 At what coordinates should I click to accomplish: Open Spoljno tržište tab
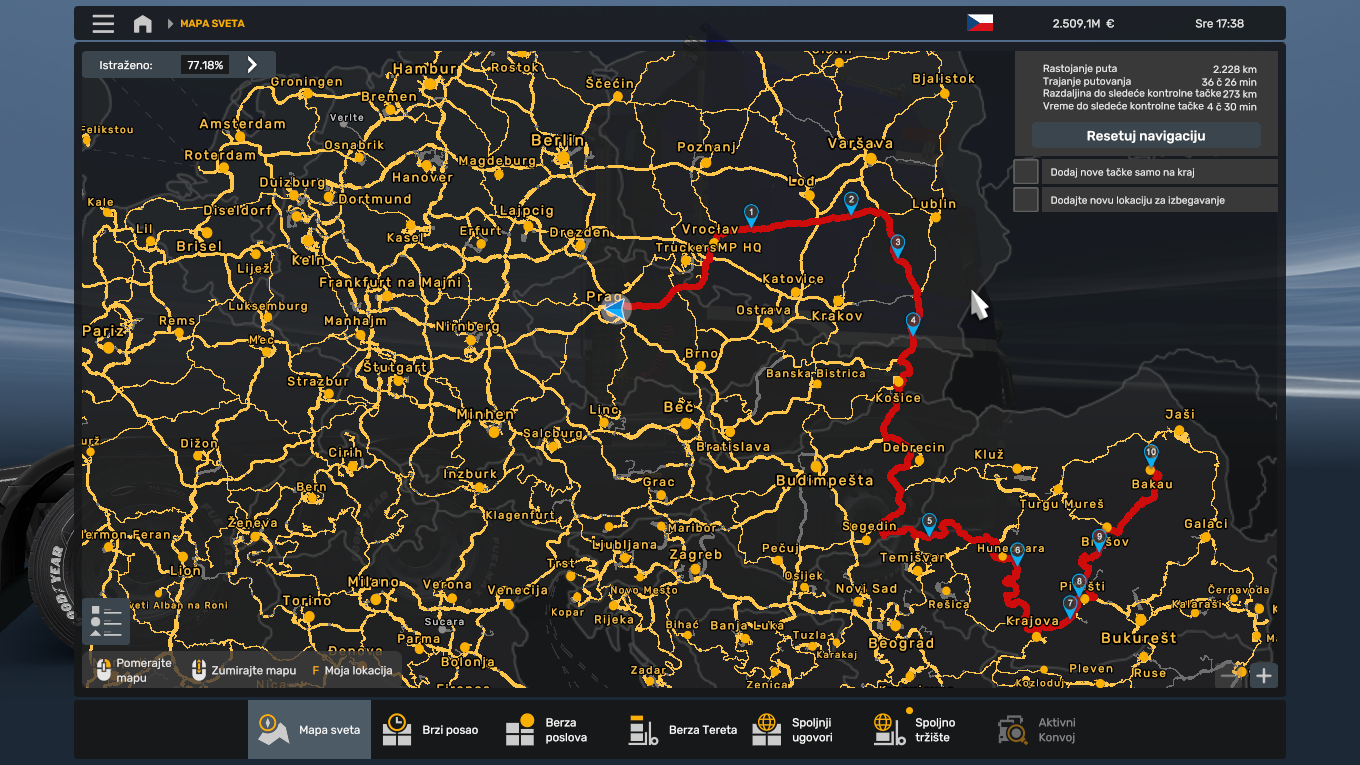pos(927,730)
